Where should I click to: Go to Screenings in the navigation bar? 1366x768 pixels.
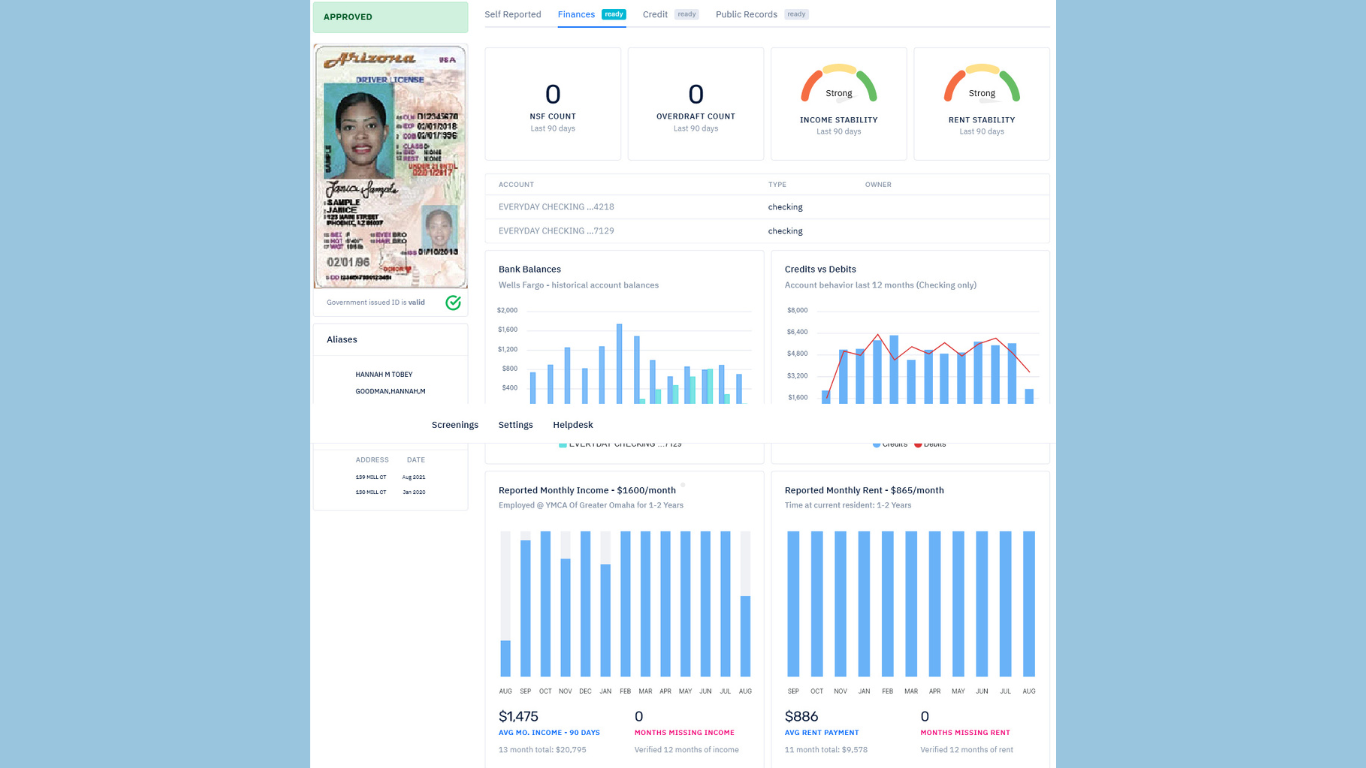(x=455, y=425)
